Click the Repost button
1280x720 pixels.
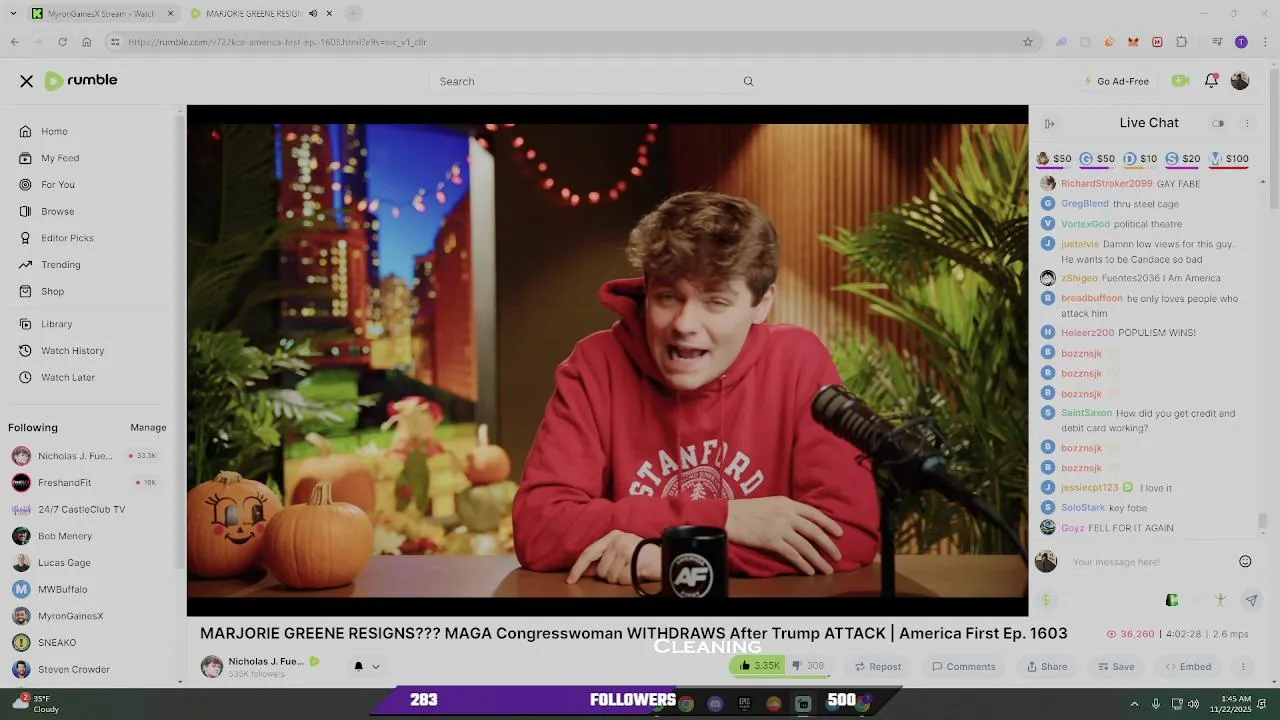coord(877,667)
